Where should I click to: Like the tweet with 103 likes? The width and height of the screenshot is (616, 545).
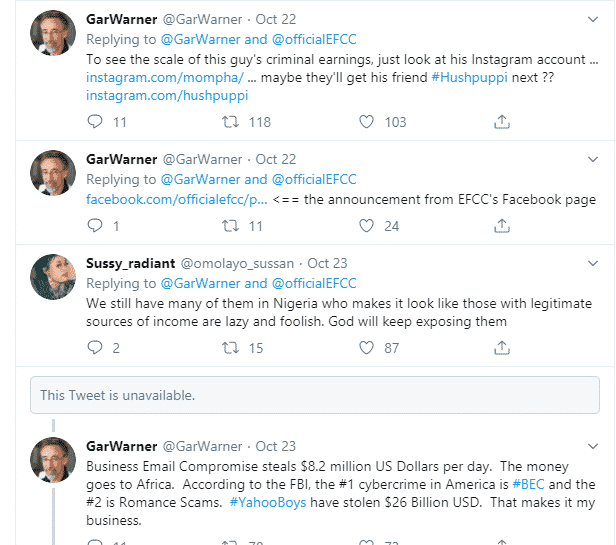click(366, 122)
